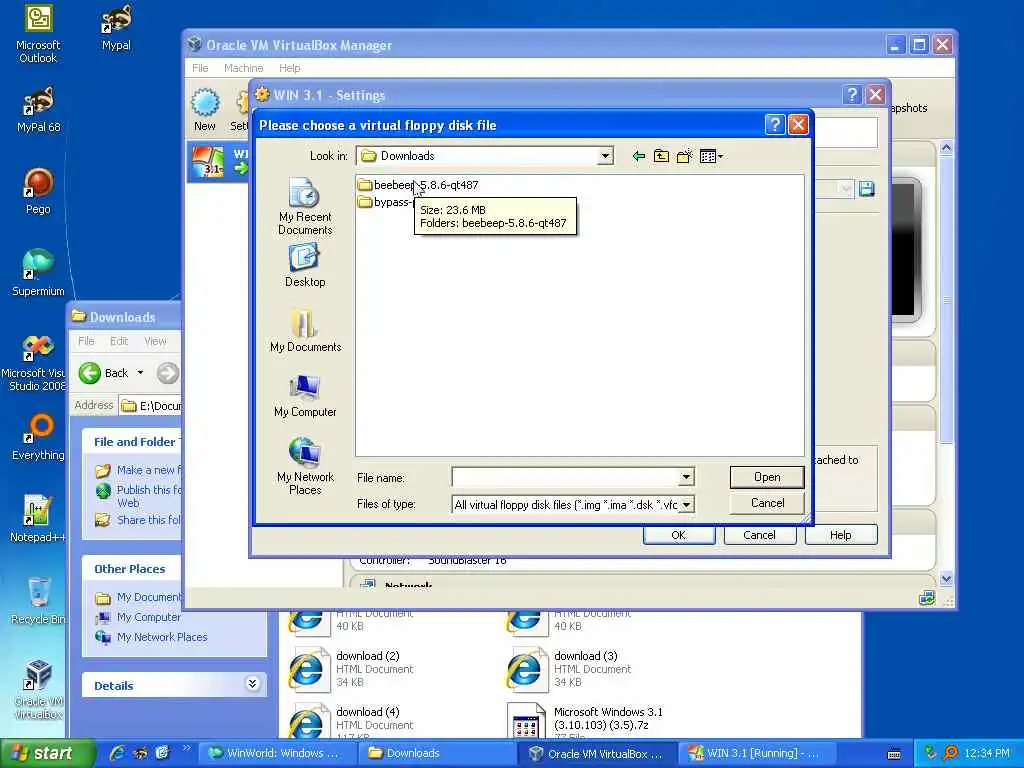Expand the Look in Downloads dropdown
This screenshot has height=768, width=1024.
click(x=605, y=156)
